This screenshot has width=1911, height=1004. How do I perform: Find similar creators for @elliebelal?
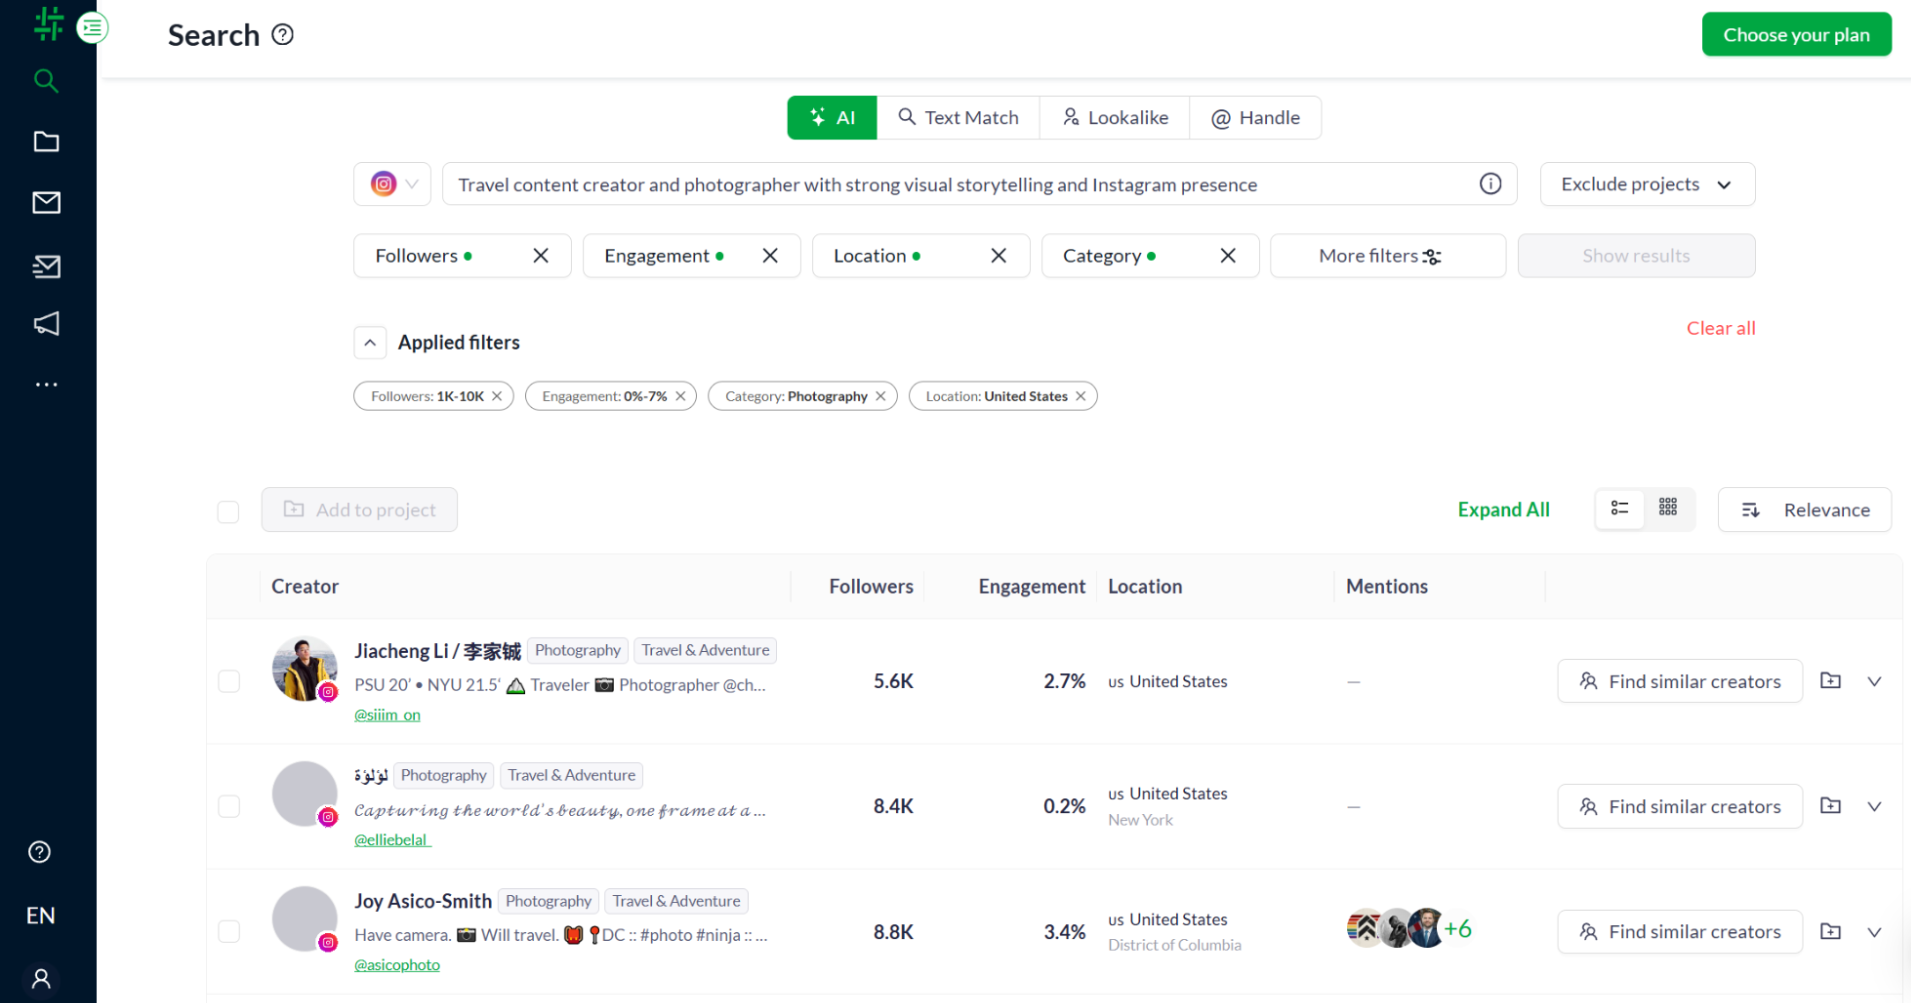(x=1680, y=806)
